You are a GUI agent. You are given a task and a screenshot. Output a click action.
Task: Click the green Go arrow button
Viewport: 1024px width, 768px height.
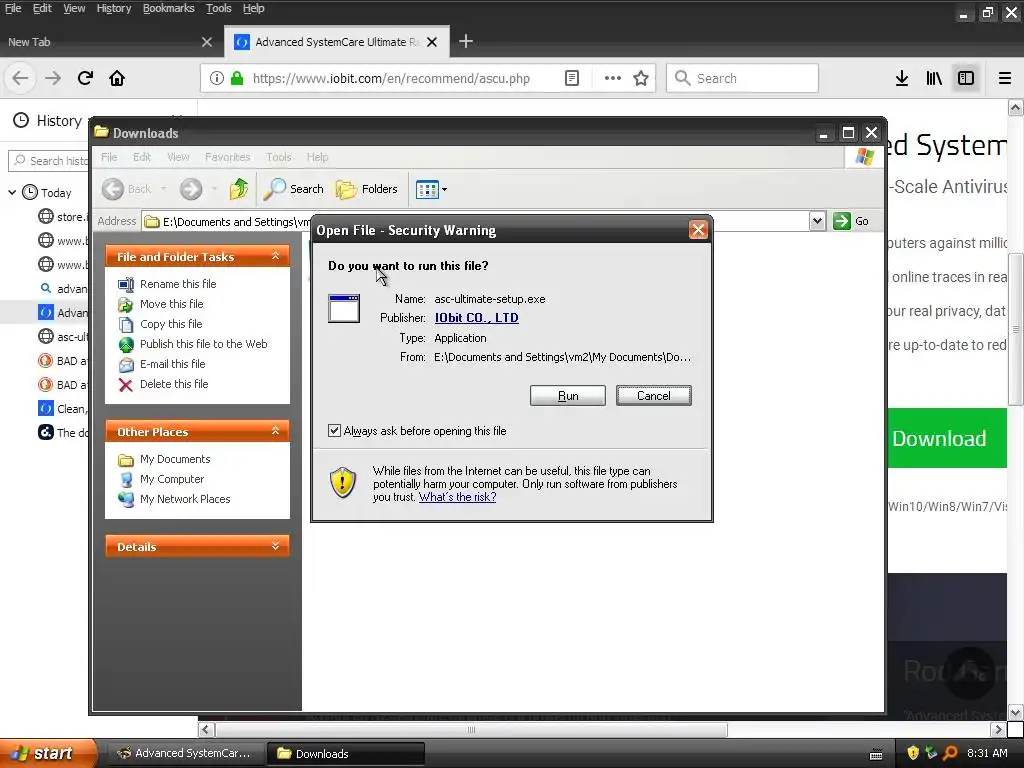point(851,221)
